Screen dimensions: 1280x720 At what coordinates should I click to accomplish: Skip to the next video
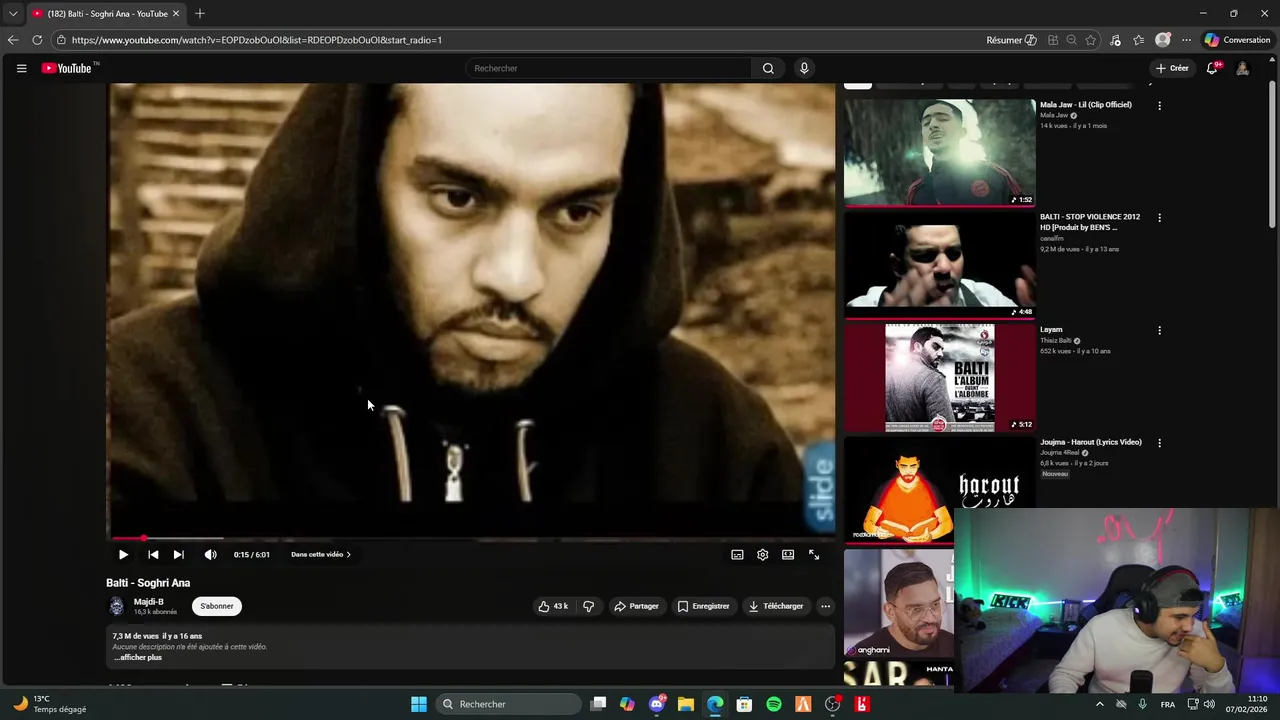pos(178,554)
